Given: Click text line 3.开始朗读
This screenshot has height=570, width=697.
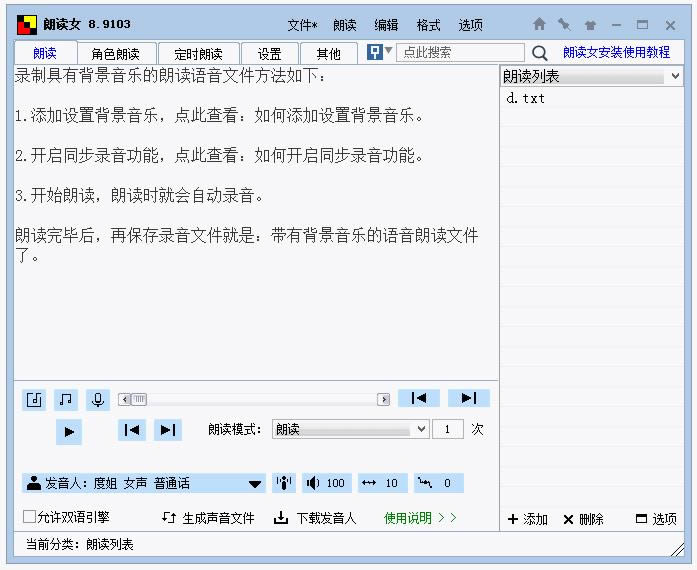Looking at the screenshot, I should [139, 195].
